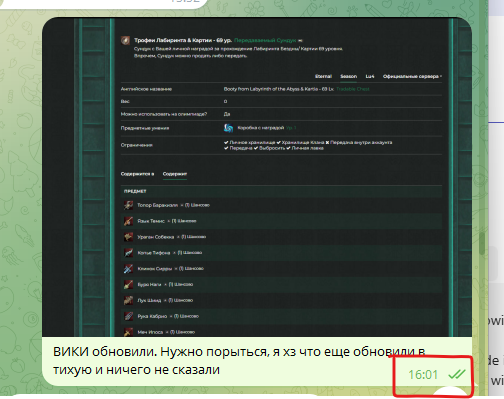Click the Клинок Сирры blade icon
The image size is (504, 399).
[x=128, y=269]
